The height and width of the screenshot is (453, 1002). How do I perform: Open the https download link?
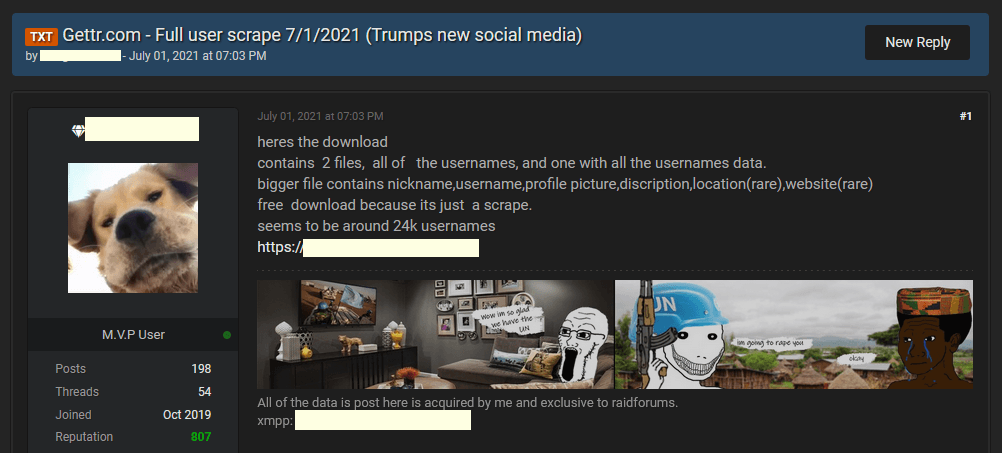pyautogui.click(x=368, y=247)
